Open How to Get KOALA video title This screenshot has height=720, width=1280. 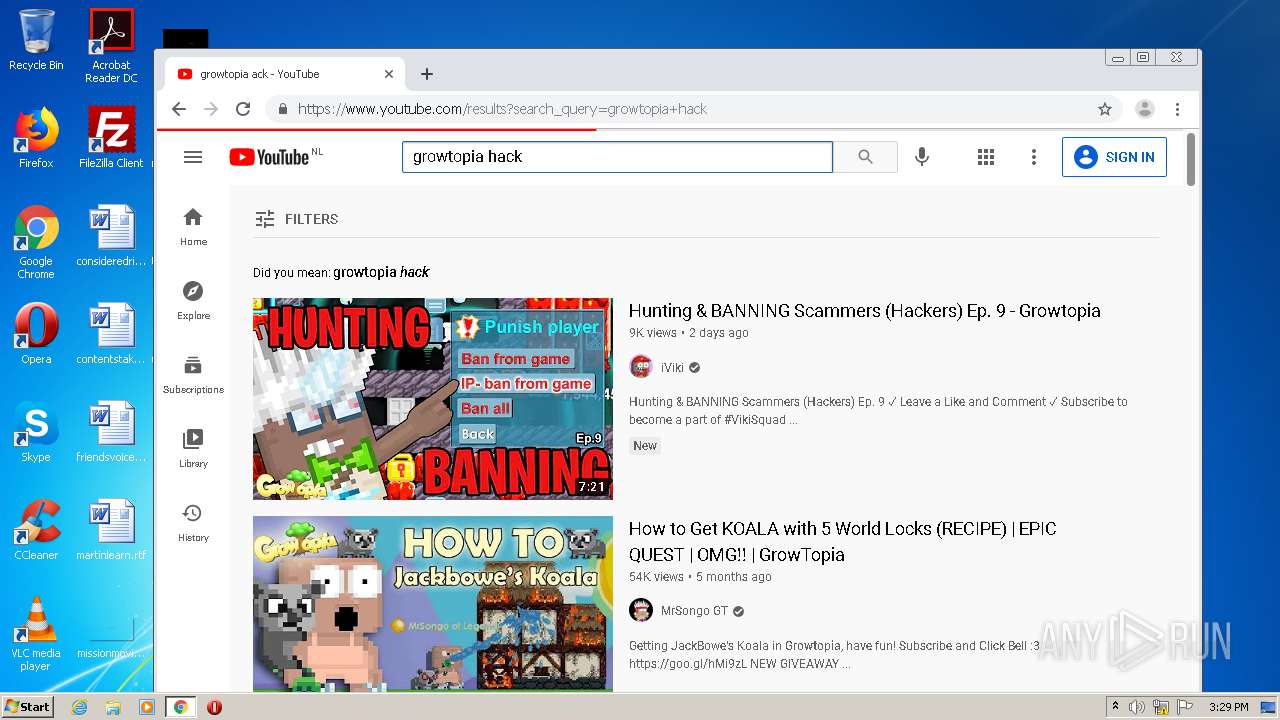point(842,541)
